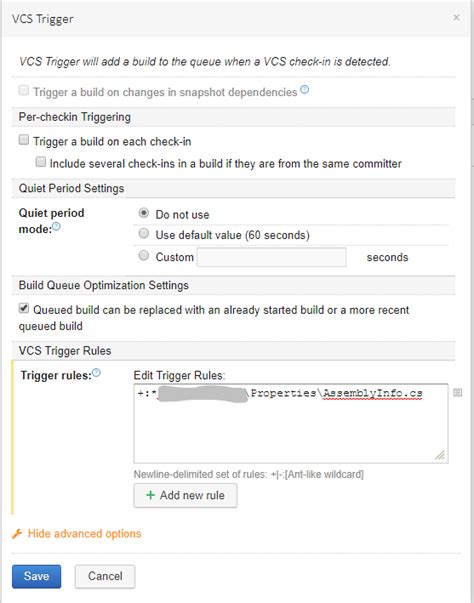Click the VCS tree picker icon beside rules box
The width and height of the screenshot is (474, 603).
tap(457, 393)
